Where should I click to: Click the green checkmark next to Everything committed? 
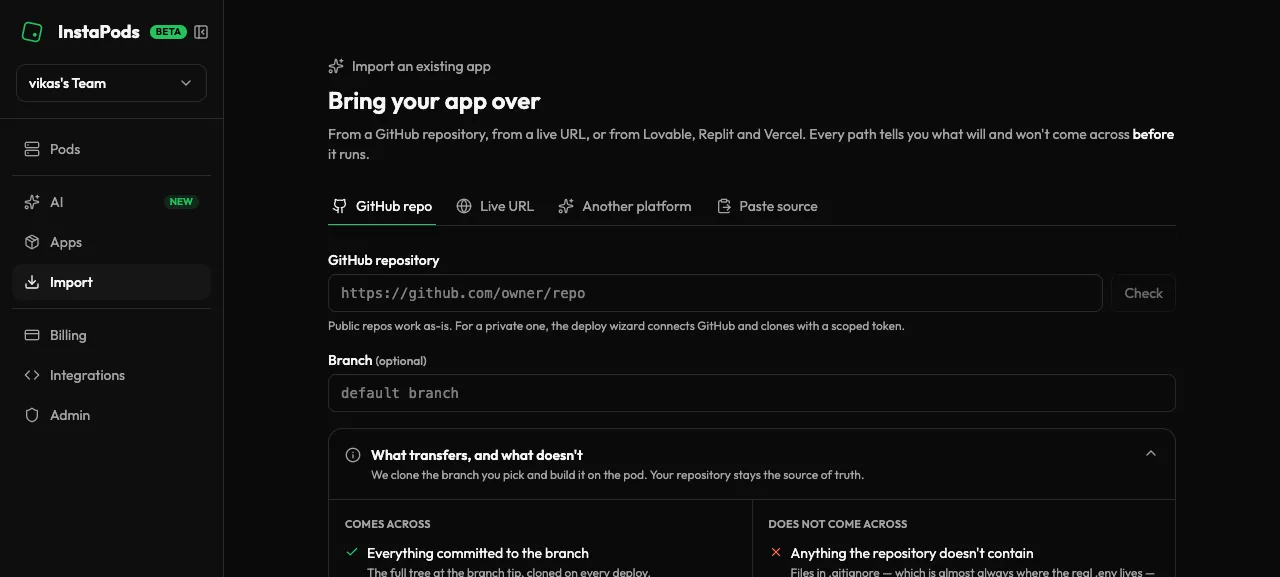coord(352,552)
